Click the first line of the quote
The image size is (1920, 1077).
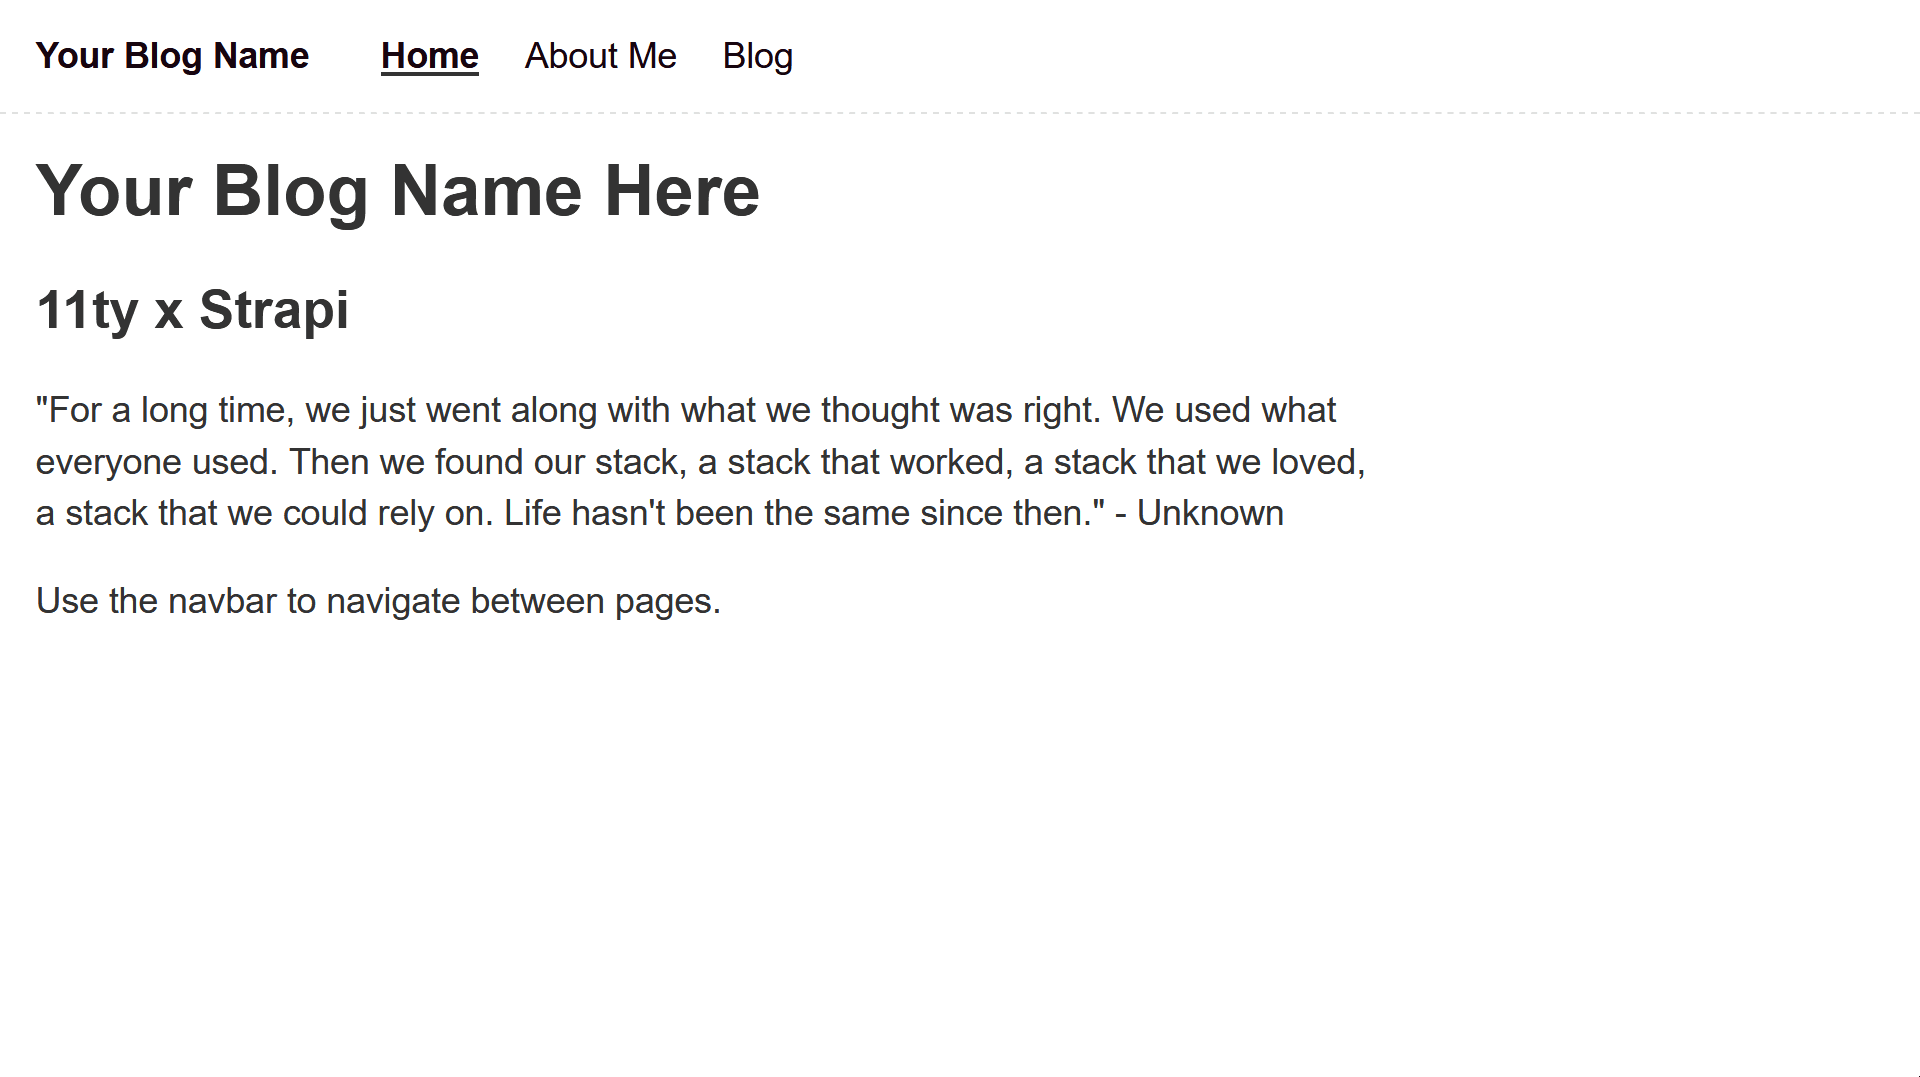click(x=686, y=410)
